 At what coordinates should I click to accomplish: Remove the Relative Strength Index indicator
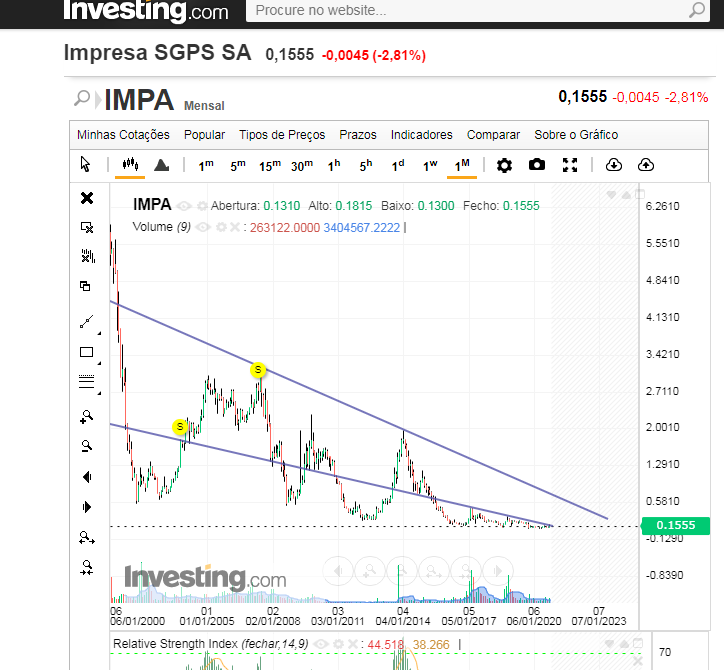[x=352, y=644]
